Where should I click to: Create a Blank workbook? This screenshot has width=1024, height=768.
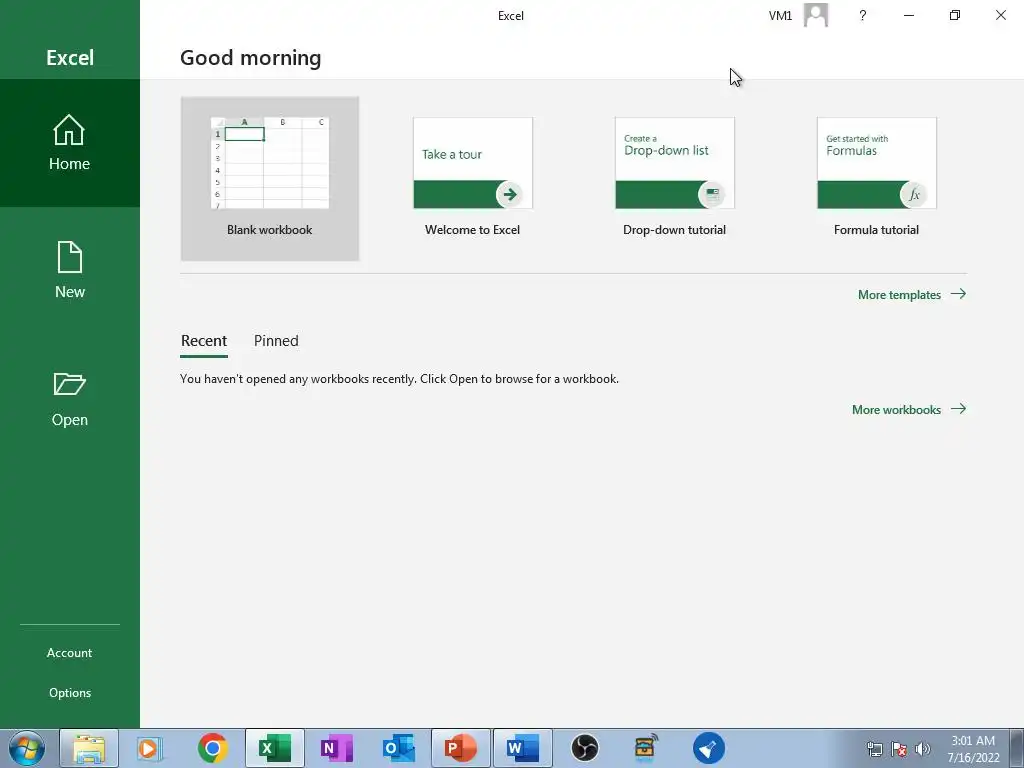(x=270, y=178)
